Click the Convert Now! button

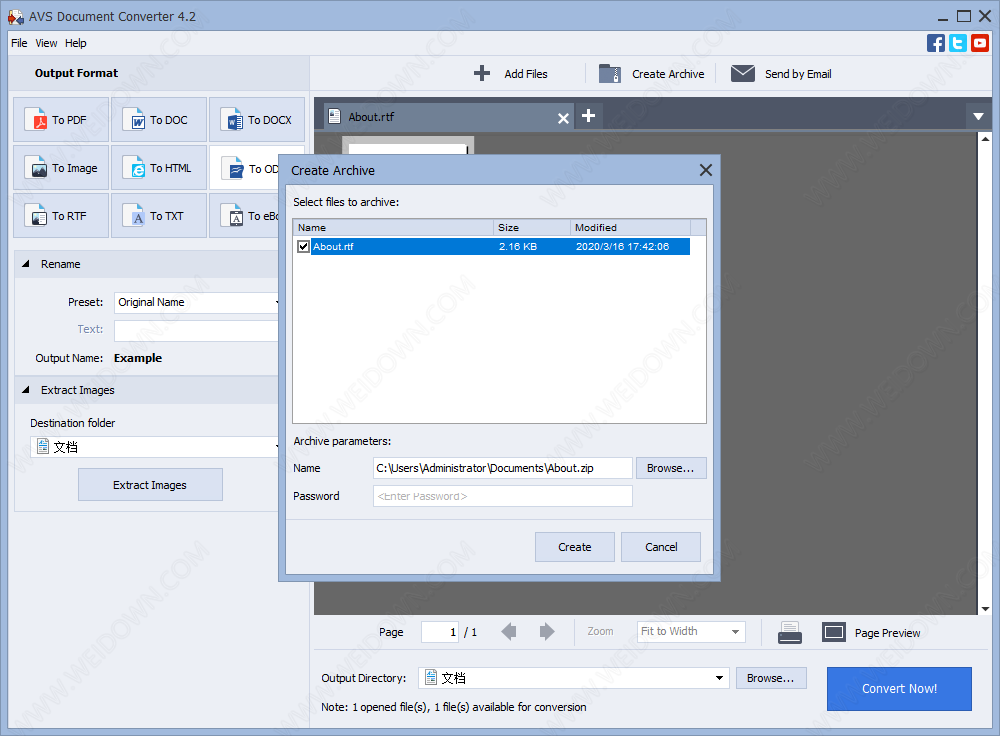[899, 688]
